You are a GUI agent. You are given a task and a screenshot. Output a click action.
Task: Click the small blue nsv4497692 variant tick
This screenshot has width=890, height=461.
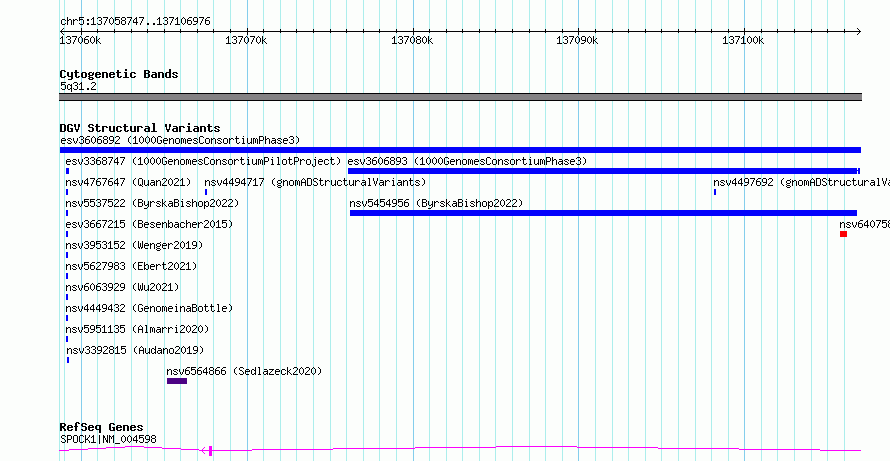point(715,192)
